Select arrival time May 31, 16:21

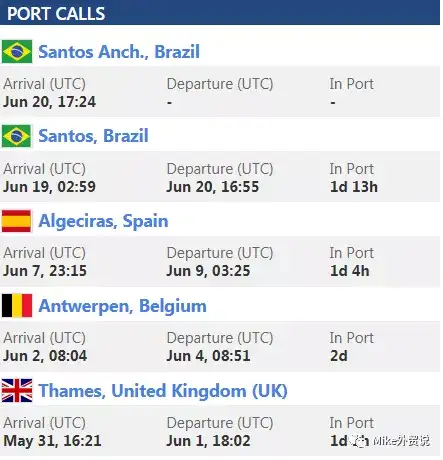pyautogui.click(x=52, y=441)
